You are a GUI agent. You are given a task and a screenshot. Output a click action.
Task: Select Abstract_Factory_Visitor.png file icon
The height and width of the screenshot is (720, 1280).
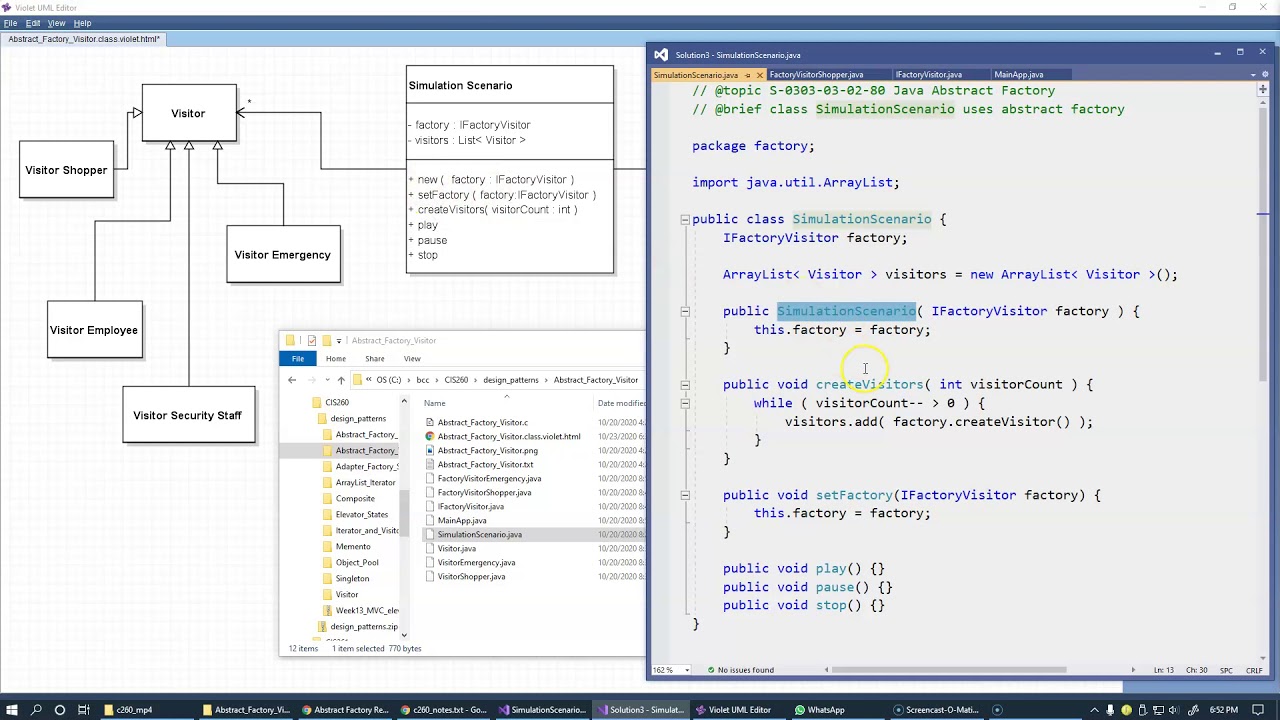(x=430, y=451)
